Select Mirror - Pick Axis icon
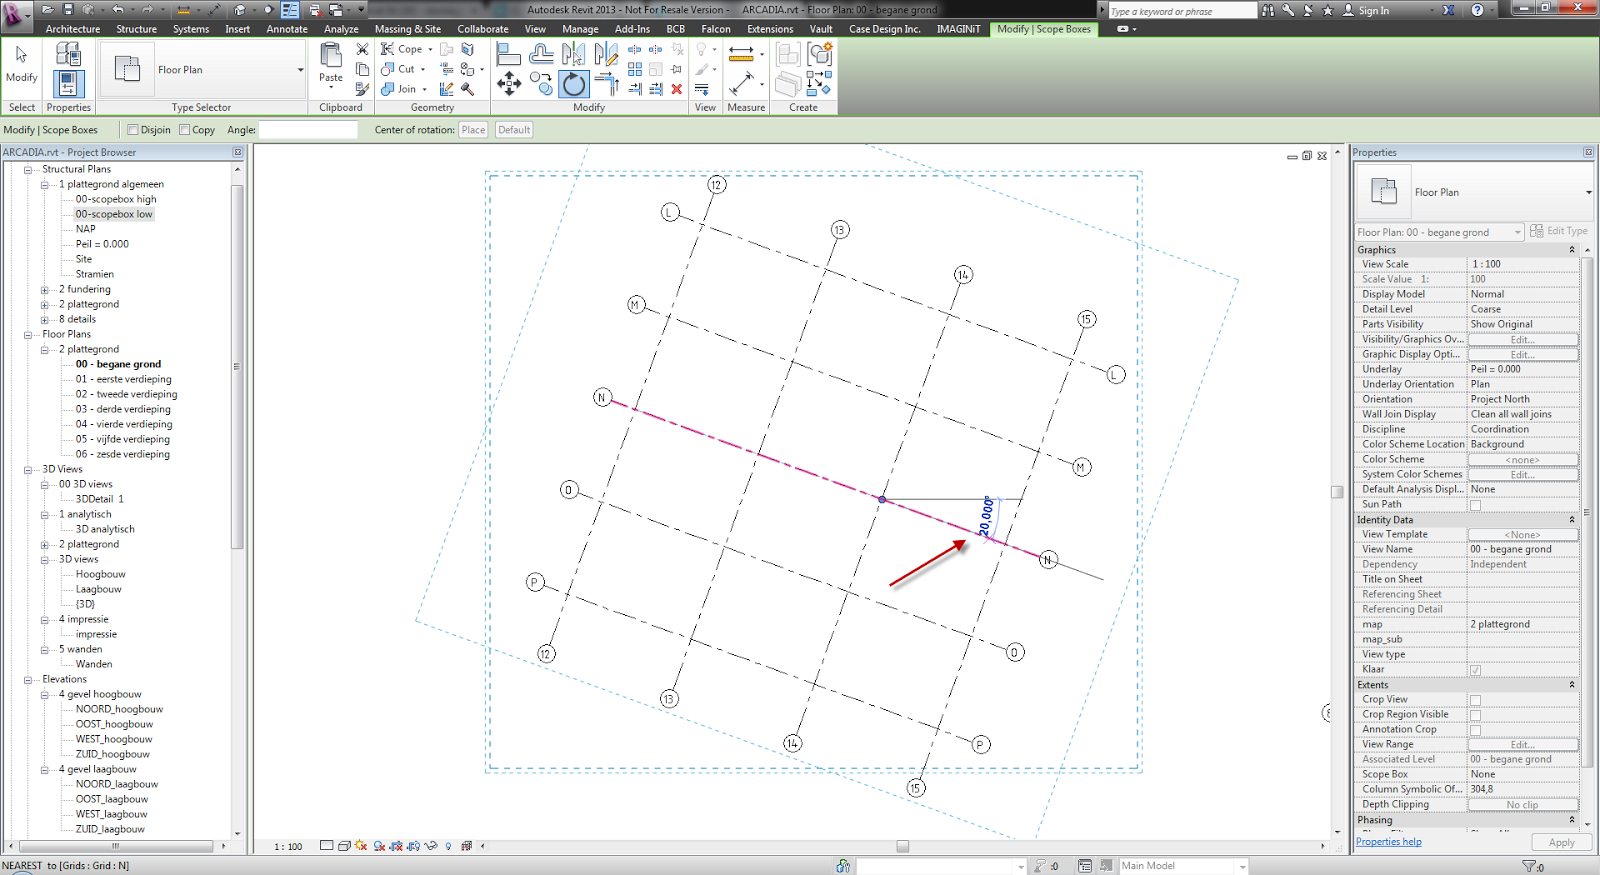This screenshot has width=1600, height=875. point(574,54)
